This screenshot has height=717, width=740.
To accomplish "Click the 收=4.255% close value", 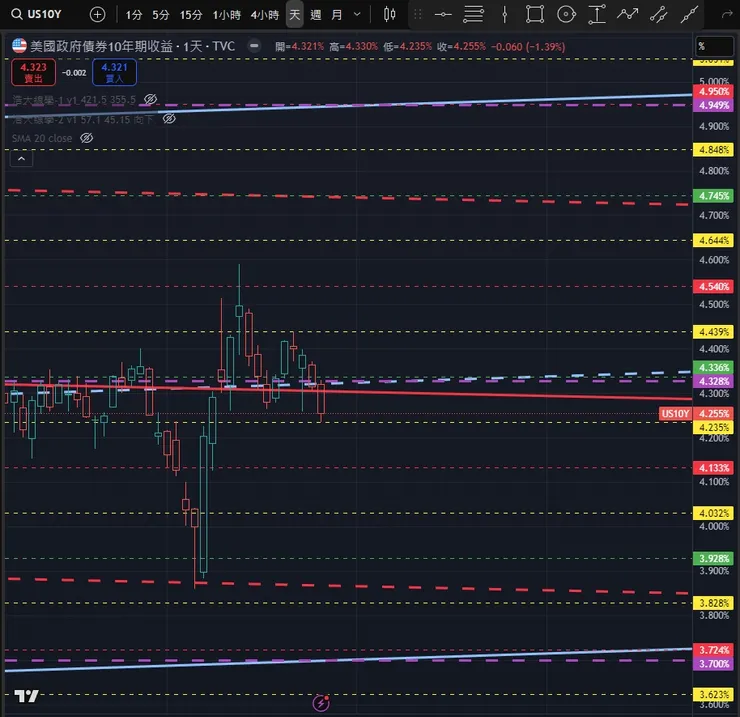I will pyautogui.click(x=461, y=46).
